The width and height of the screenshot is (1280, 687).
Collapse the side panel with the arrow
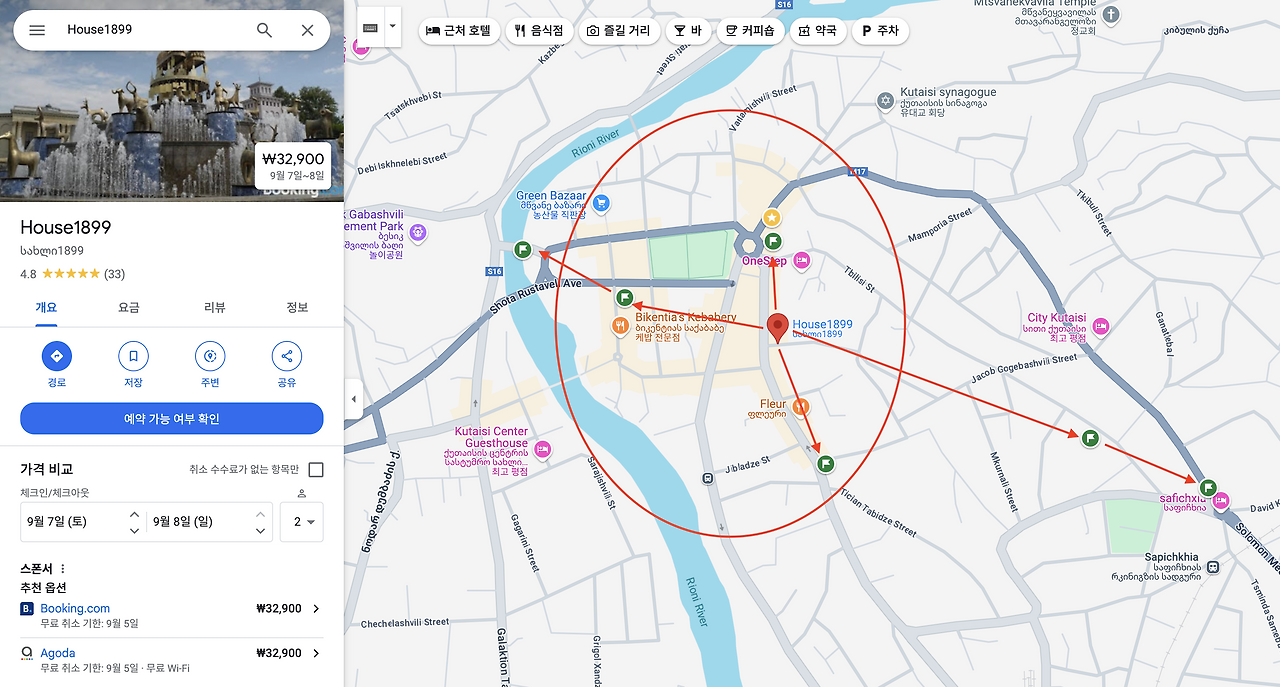coord(353,400)
